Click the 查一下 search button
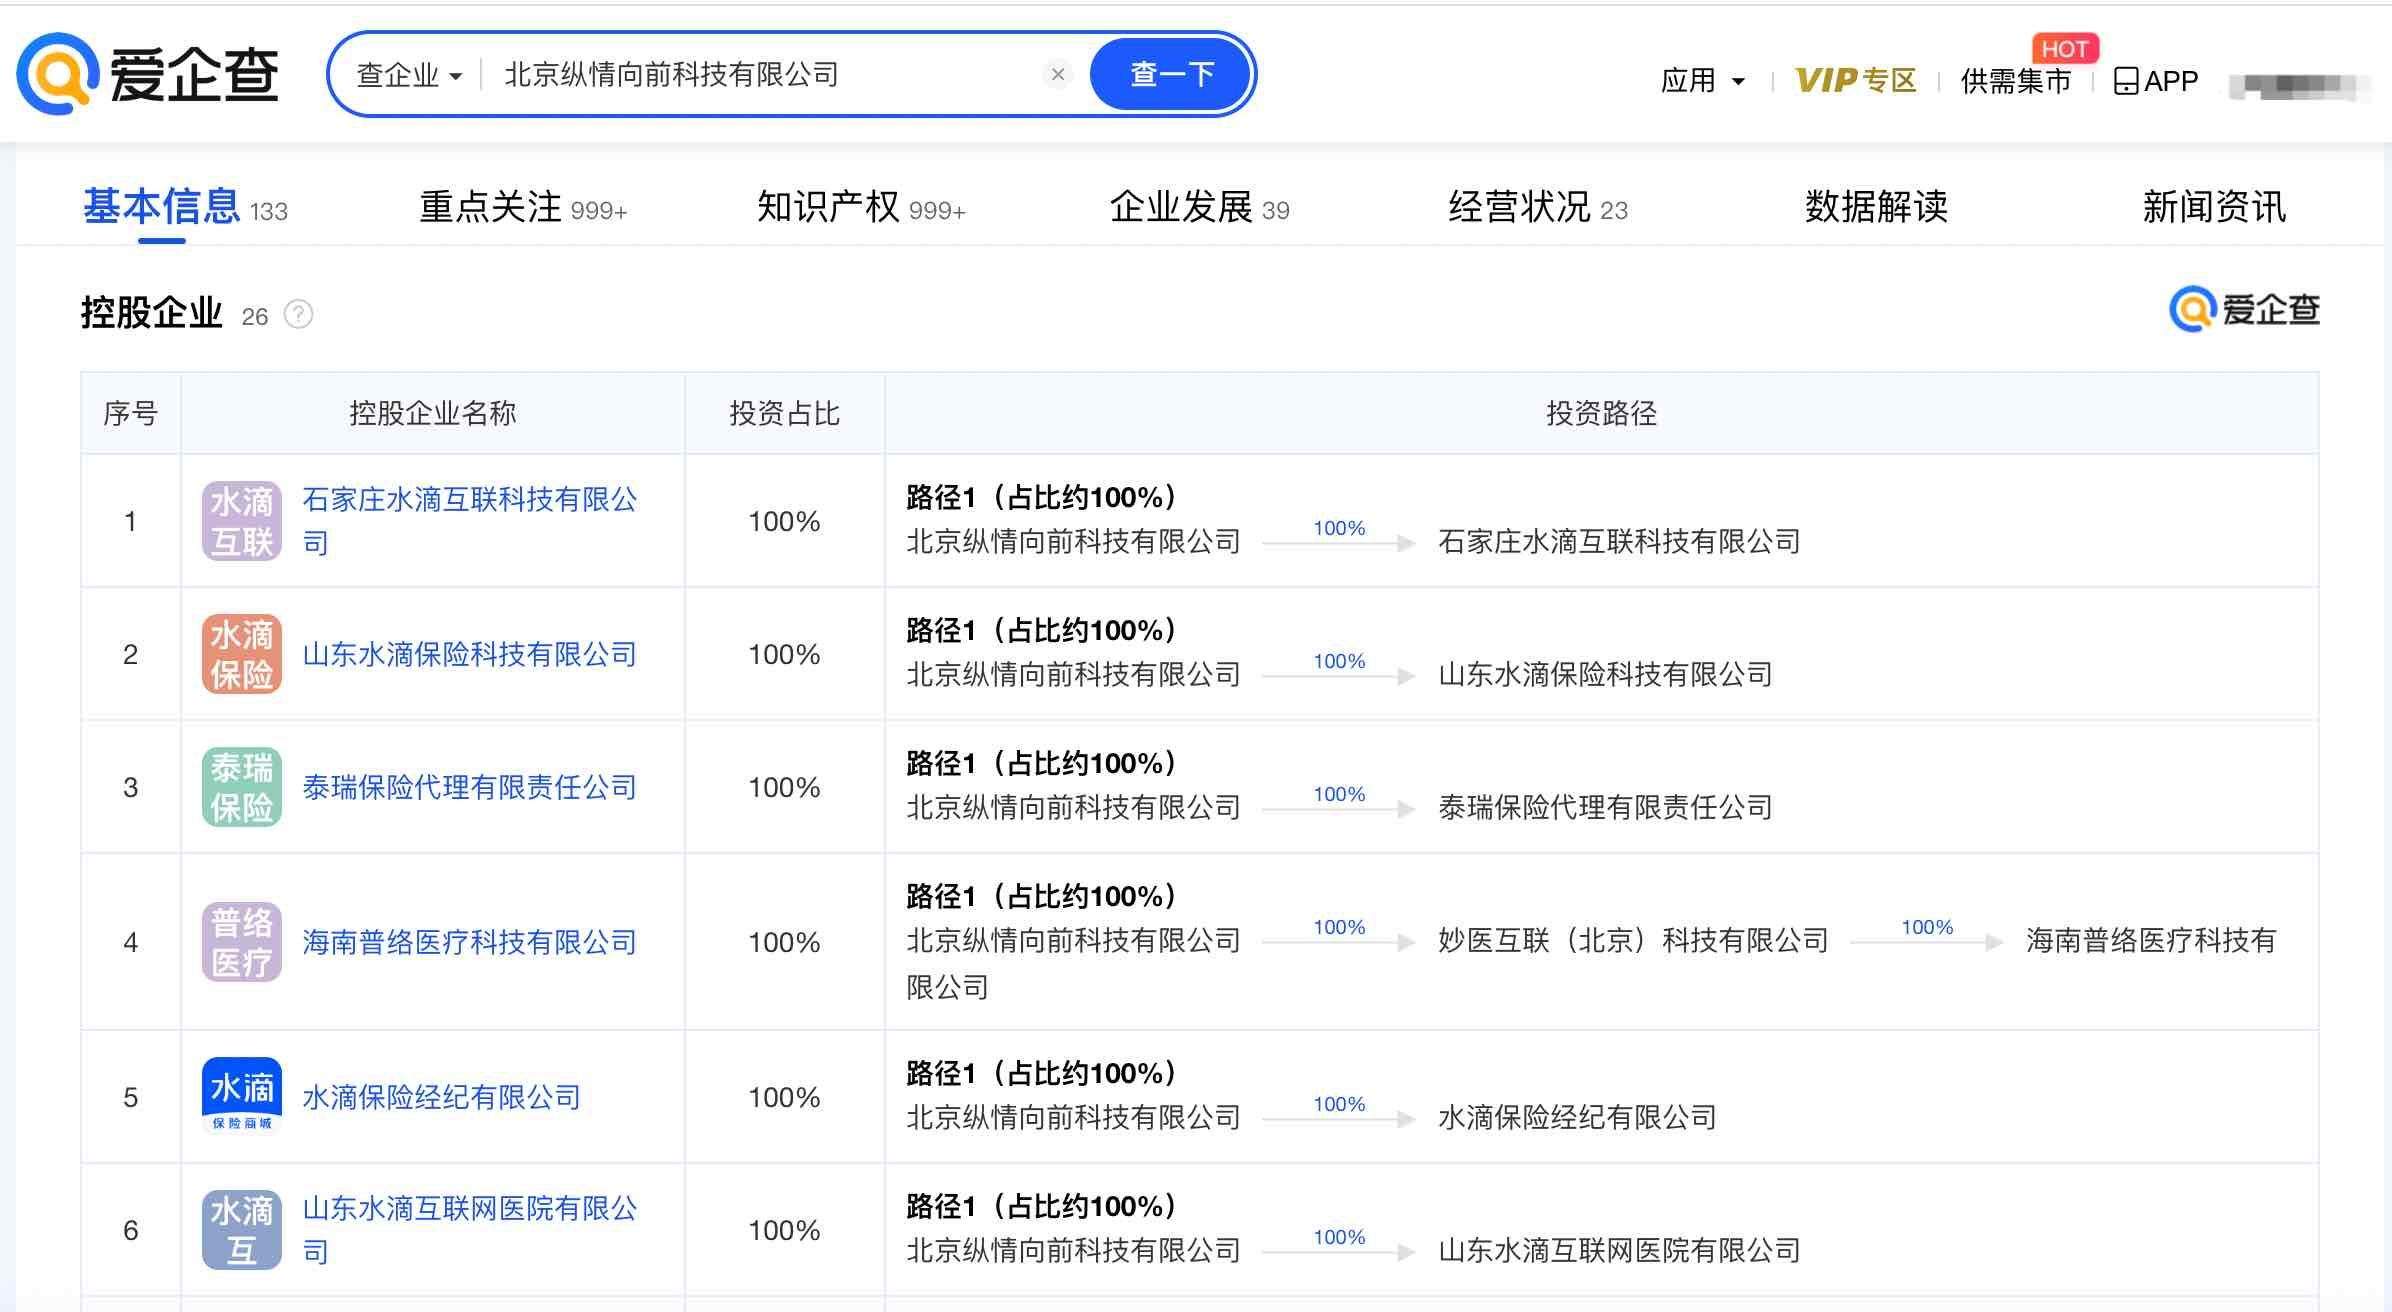 tap(1171, 74)
